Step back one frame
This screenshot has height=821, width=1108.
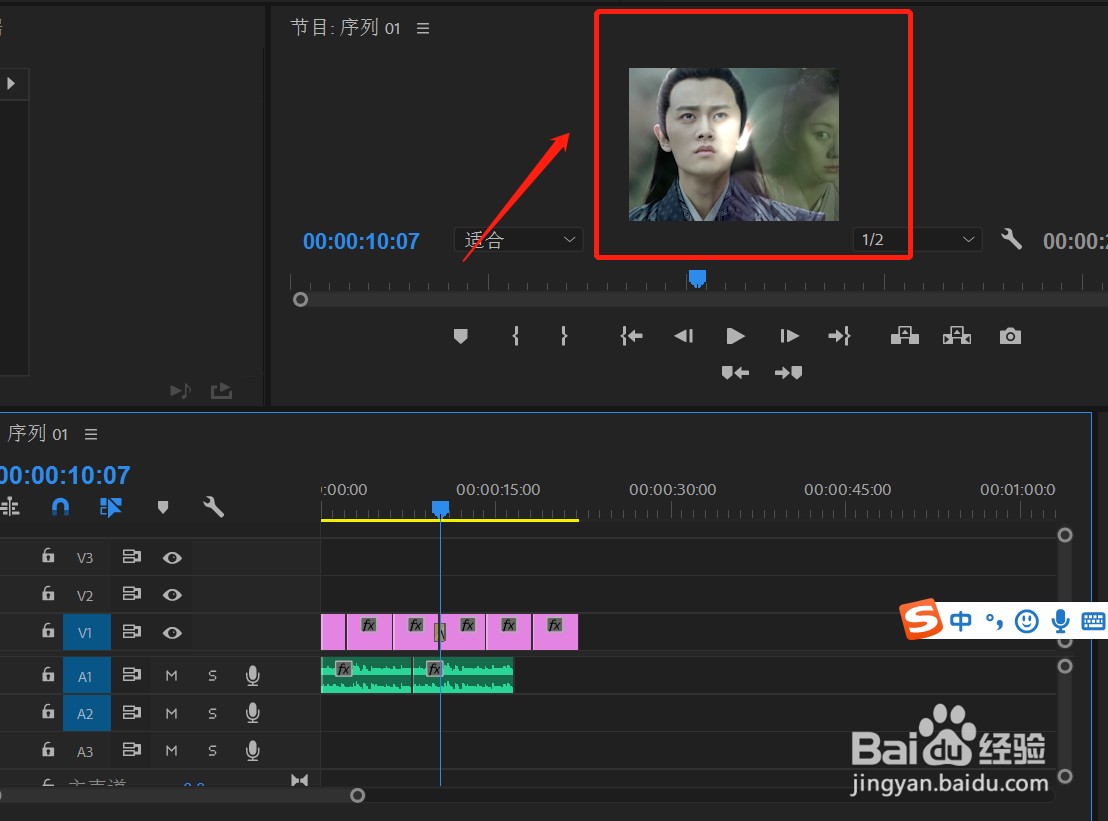click(x=683, y=336)
